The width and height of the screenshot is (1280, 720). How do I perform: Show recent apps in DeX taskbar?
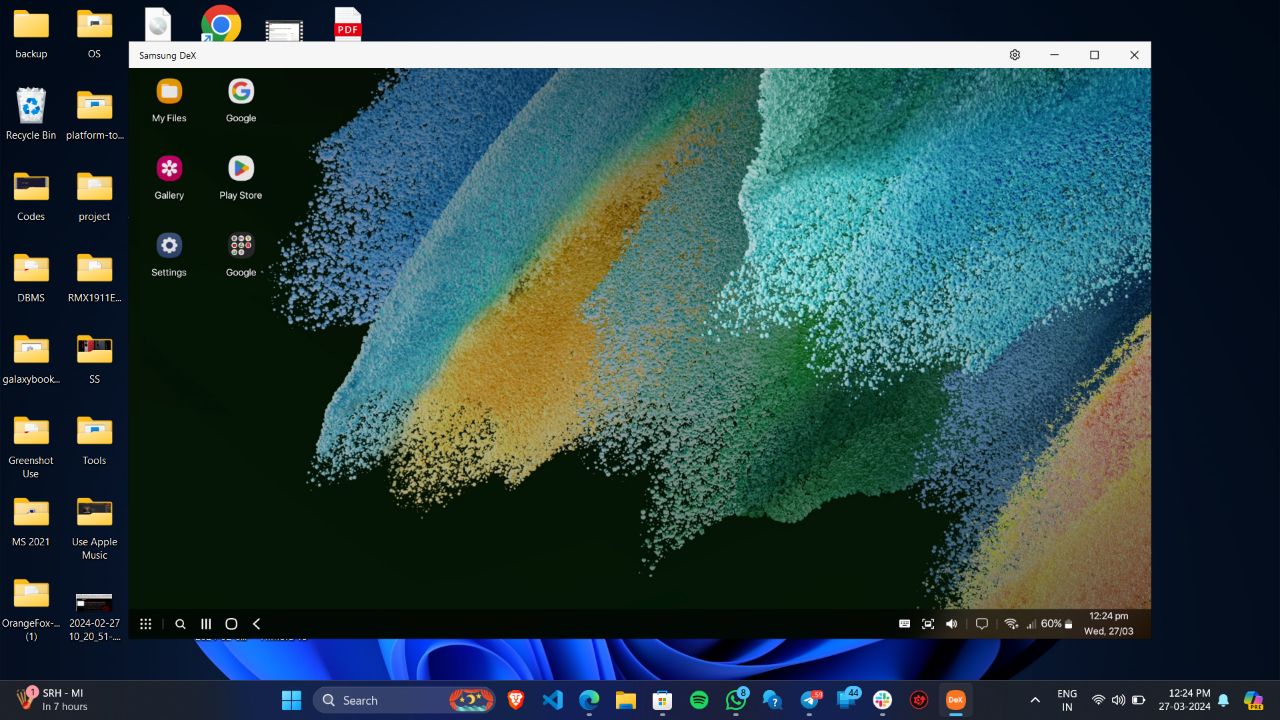pyautogui.click(x=206, y=623)
